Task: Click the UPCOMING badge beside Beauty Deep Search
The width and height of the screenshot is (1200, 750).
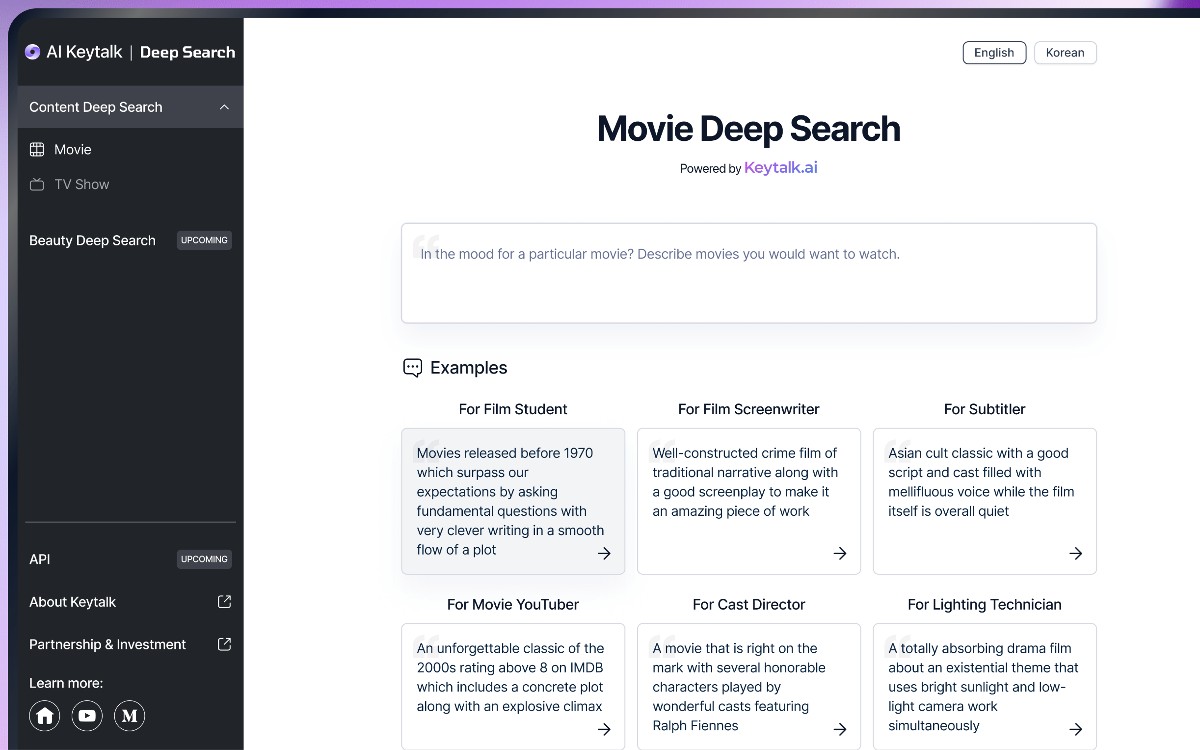Action: click(x=204, y=240)
